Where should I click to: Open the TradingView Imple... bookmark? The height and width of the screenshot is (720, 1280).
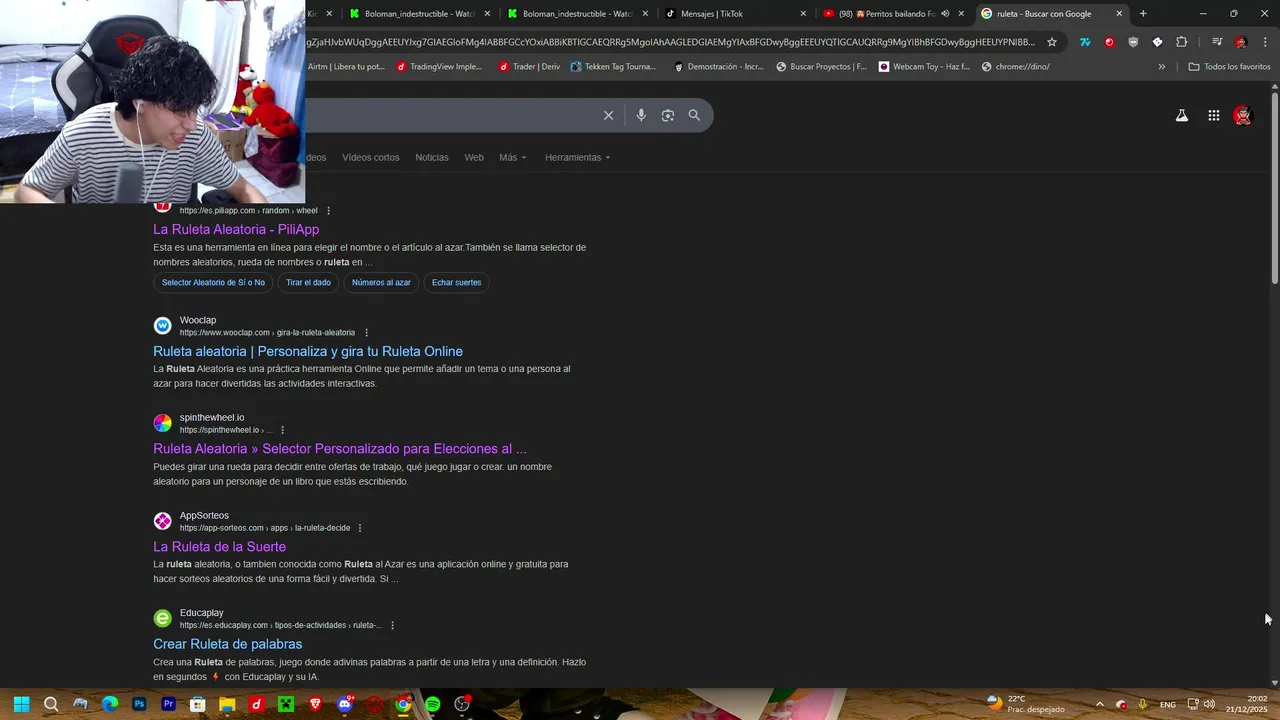pos(439,67)
